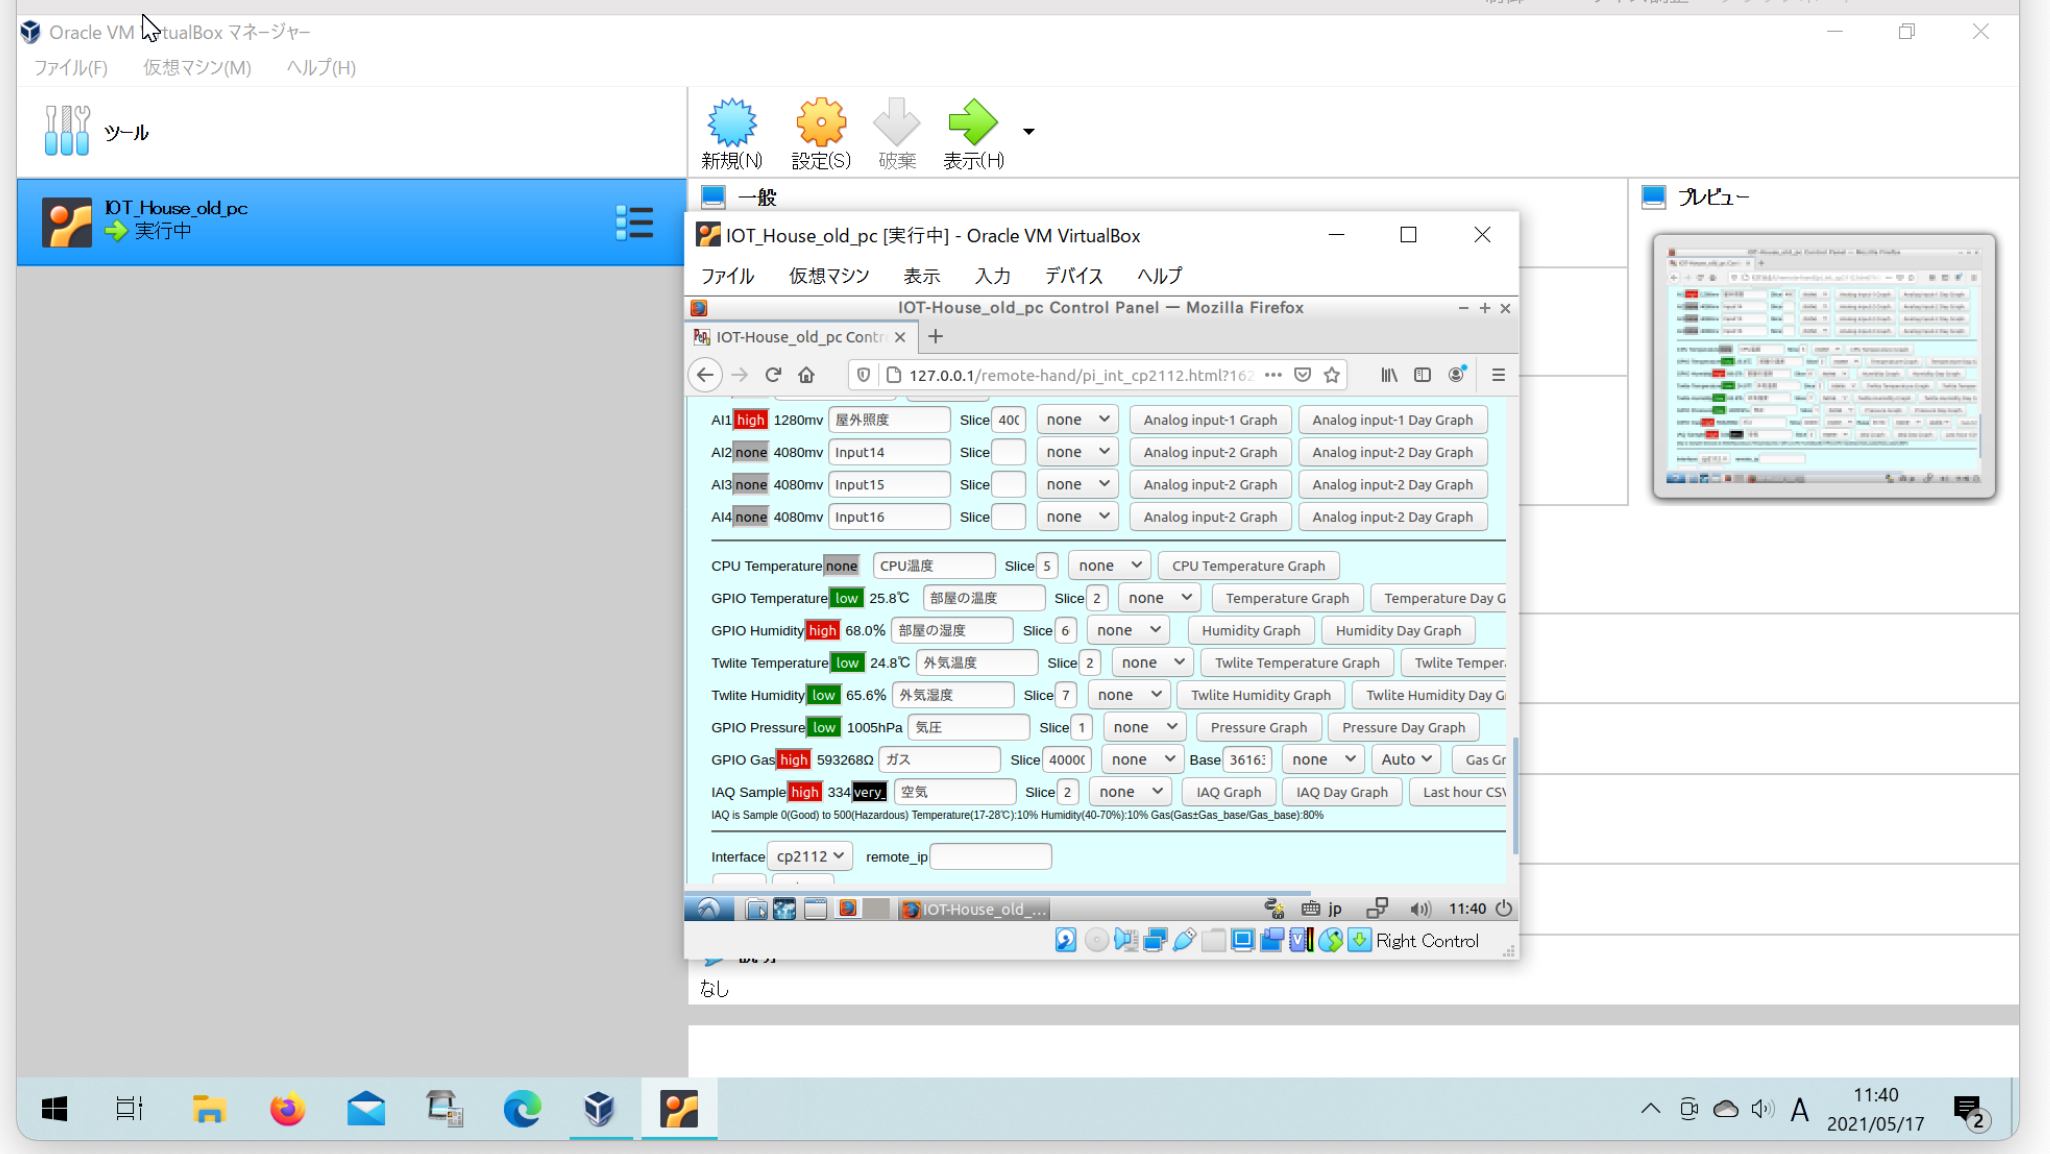Select the none dropdown for IAQ Sample slice
This screenshot has height=1154, width=2050.
(x=1125, y=791)
